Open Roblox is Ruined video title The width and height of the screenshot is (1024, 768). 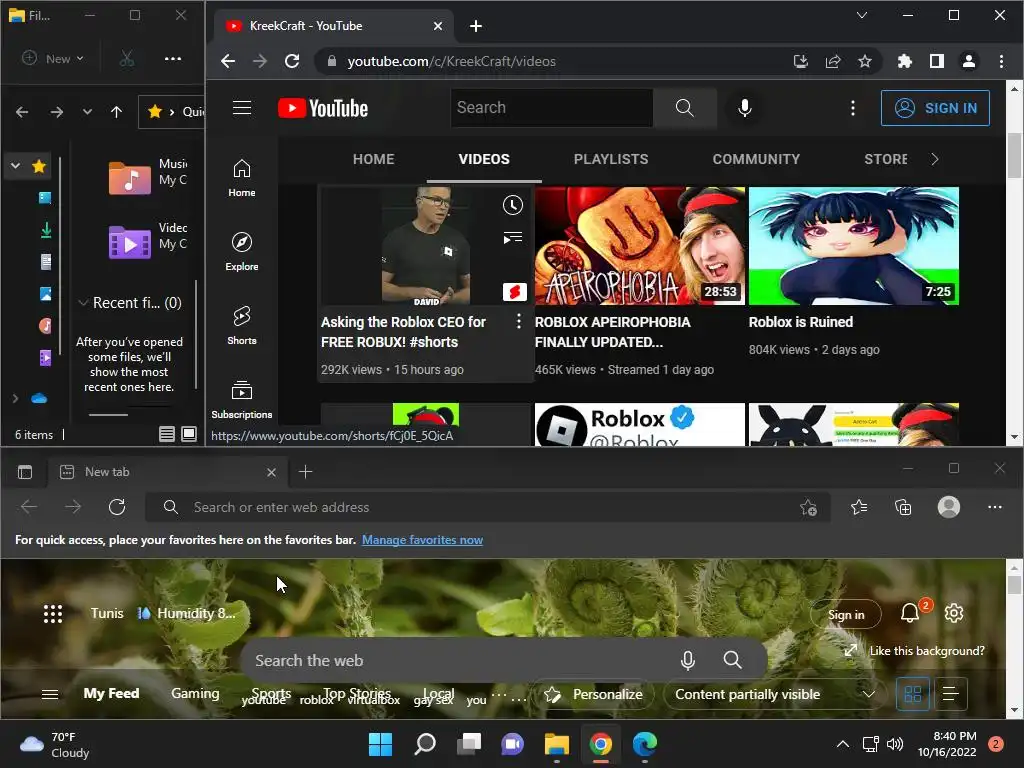801,322
